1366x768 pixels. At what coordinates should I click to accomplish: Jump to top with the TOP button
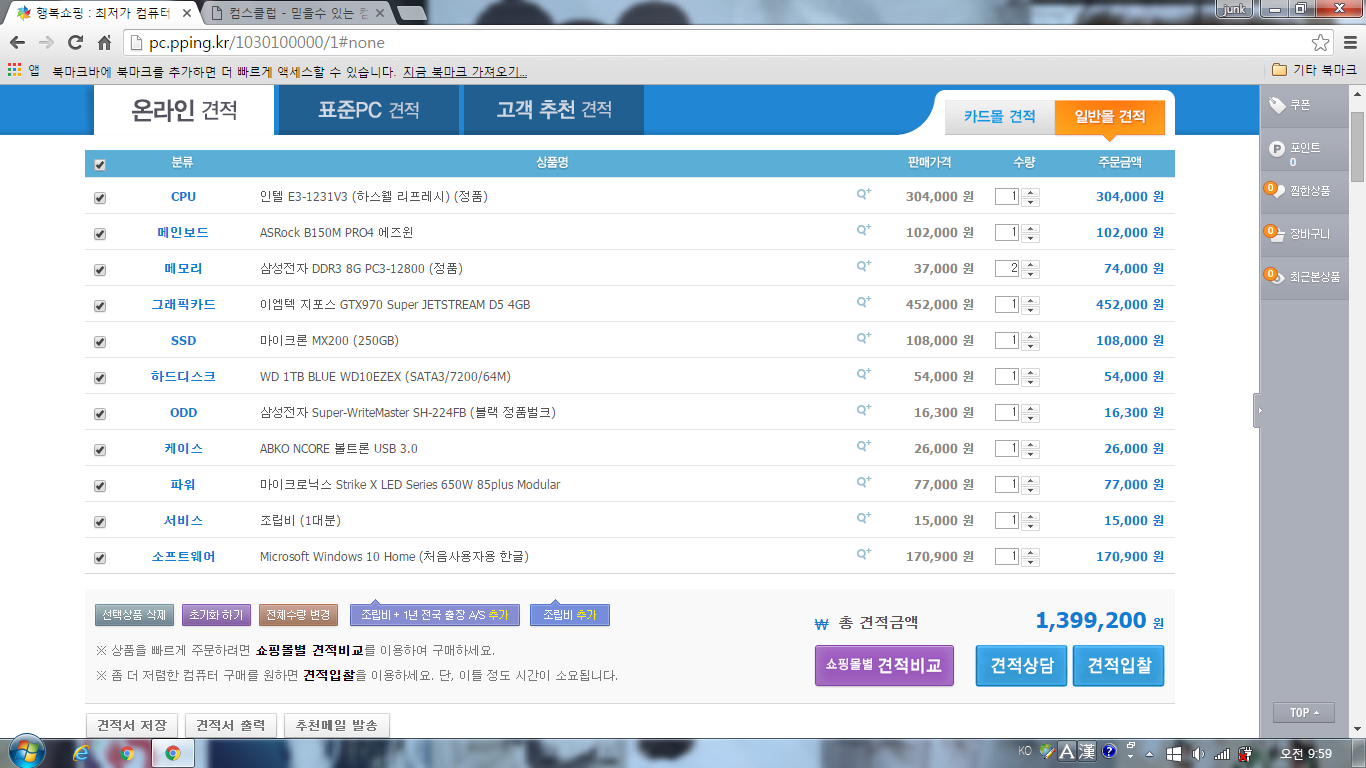coord(1304,712)
